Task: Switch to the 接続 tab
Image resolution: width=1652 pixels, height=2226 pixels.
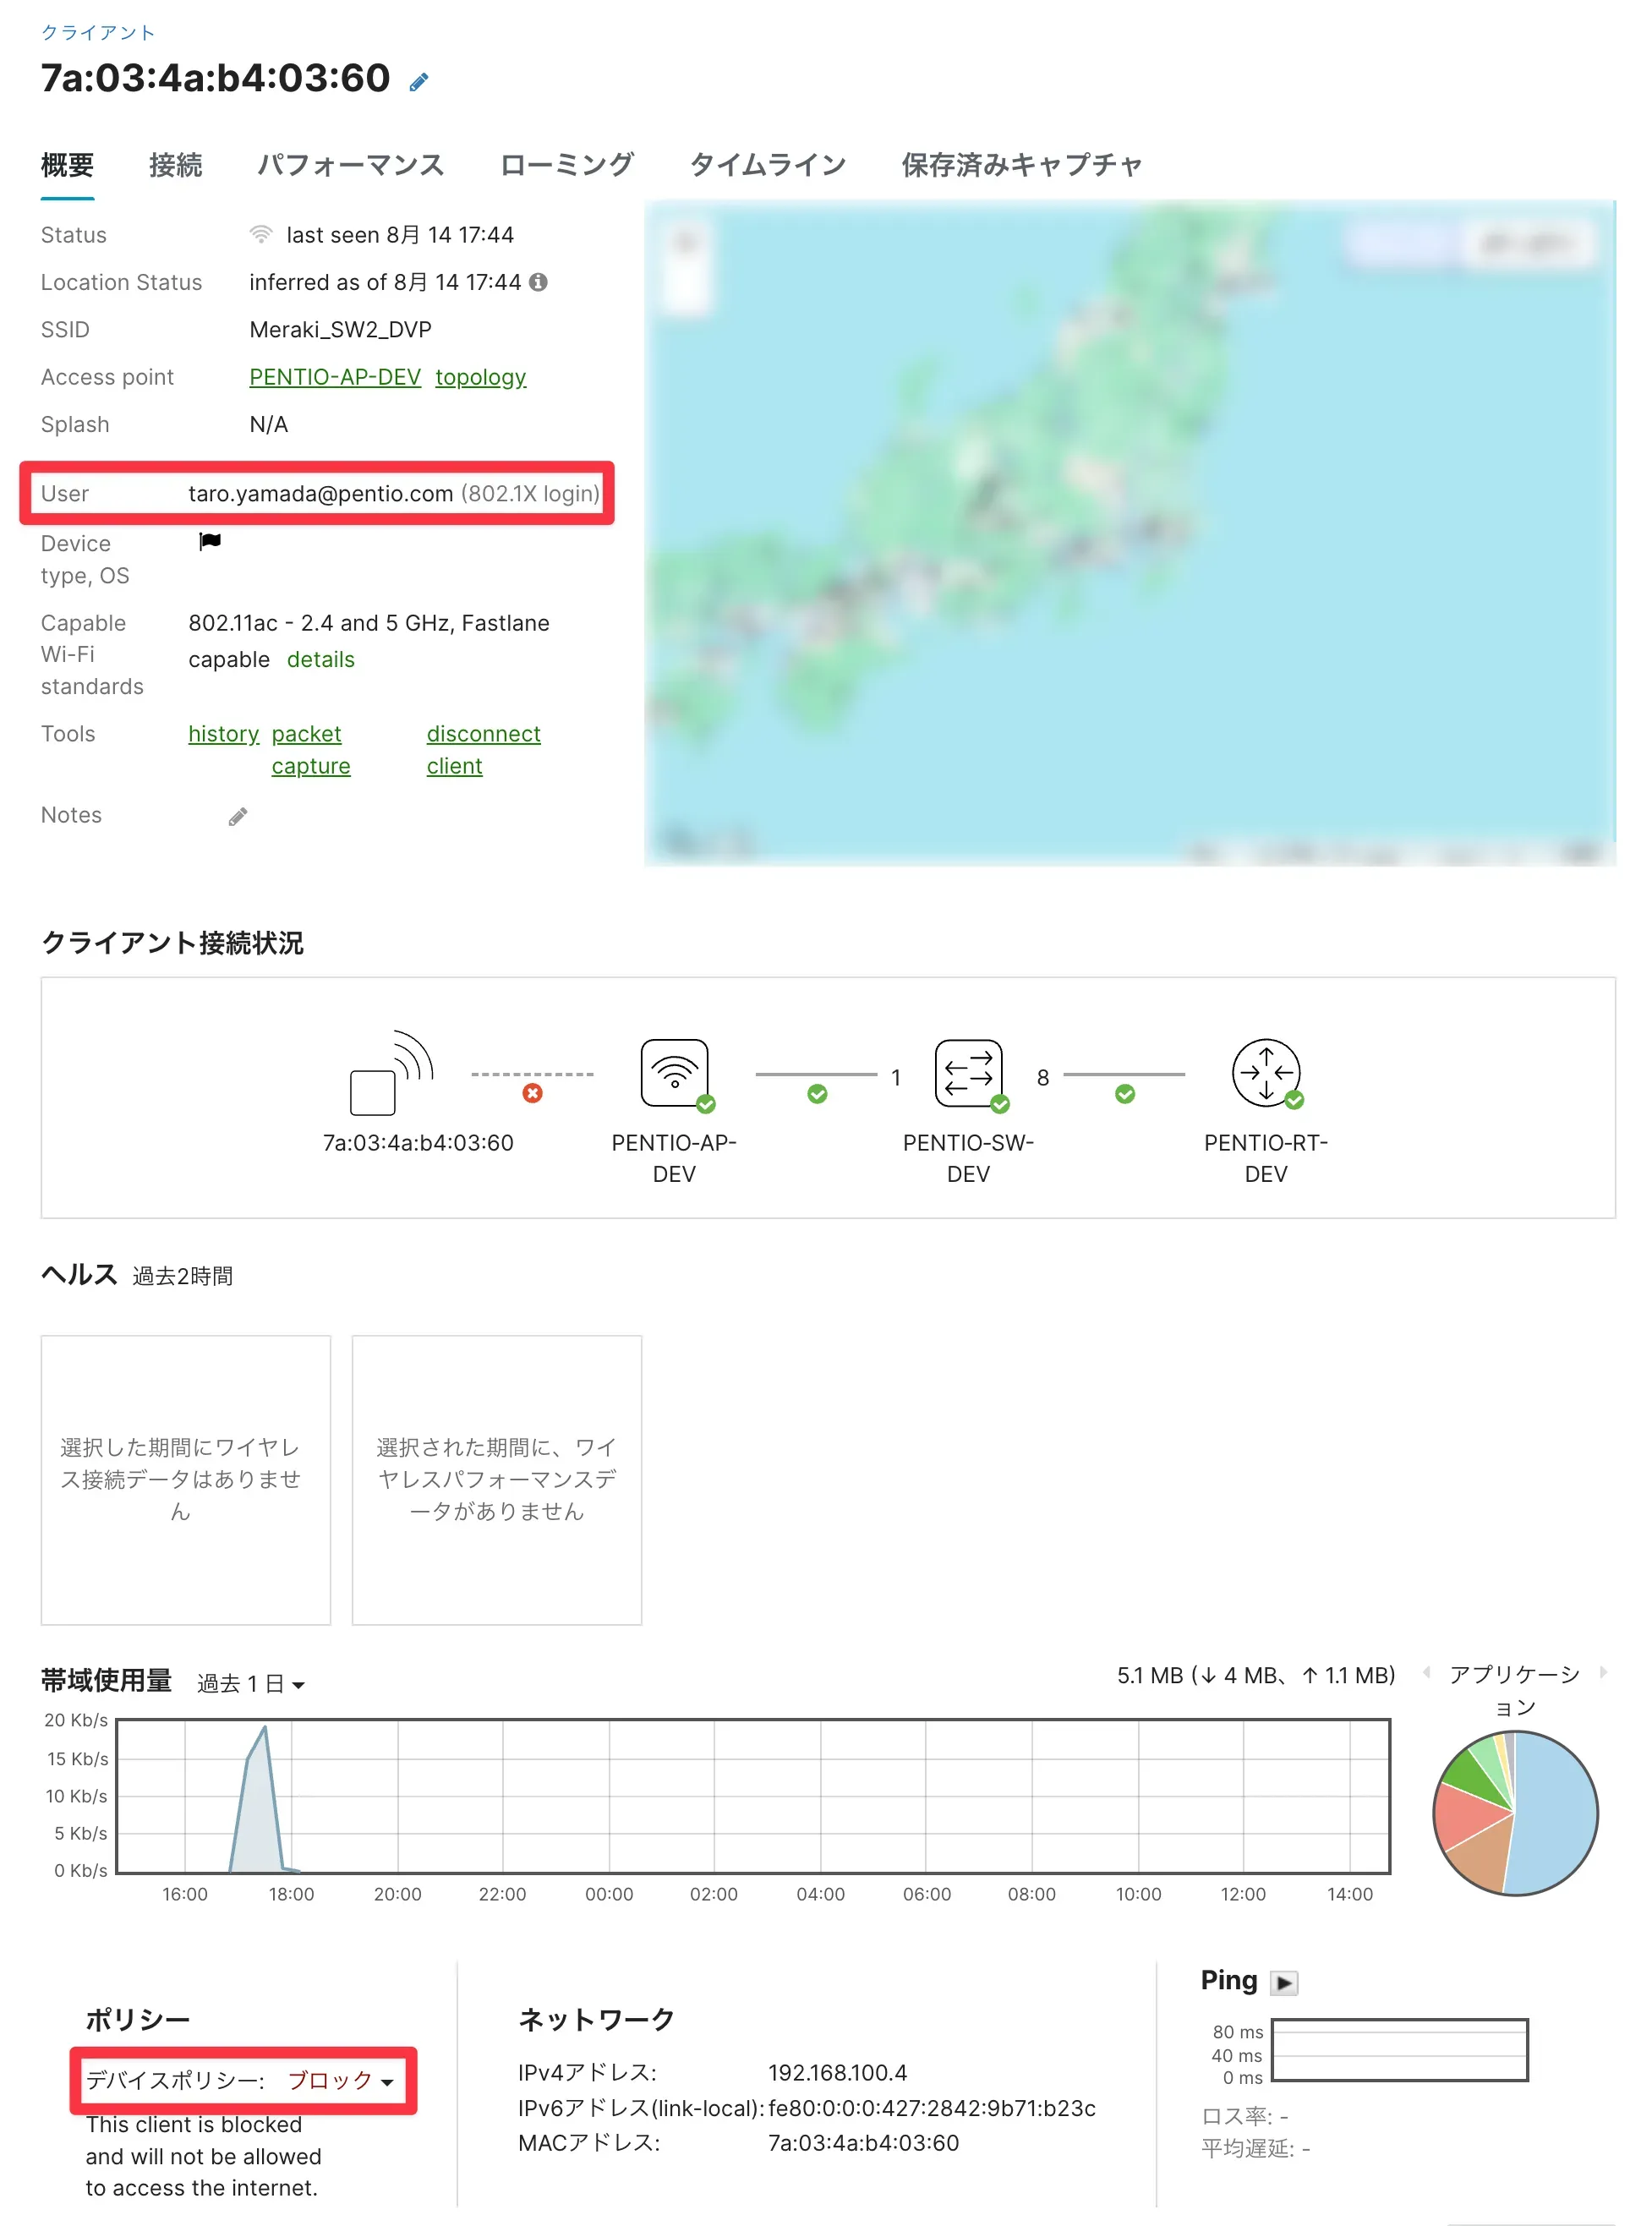Action: [x=175, y=165]
